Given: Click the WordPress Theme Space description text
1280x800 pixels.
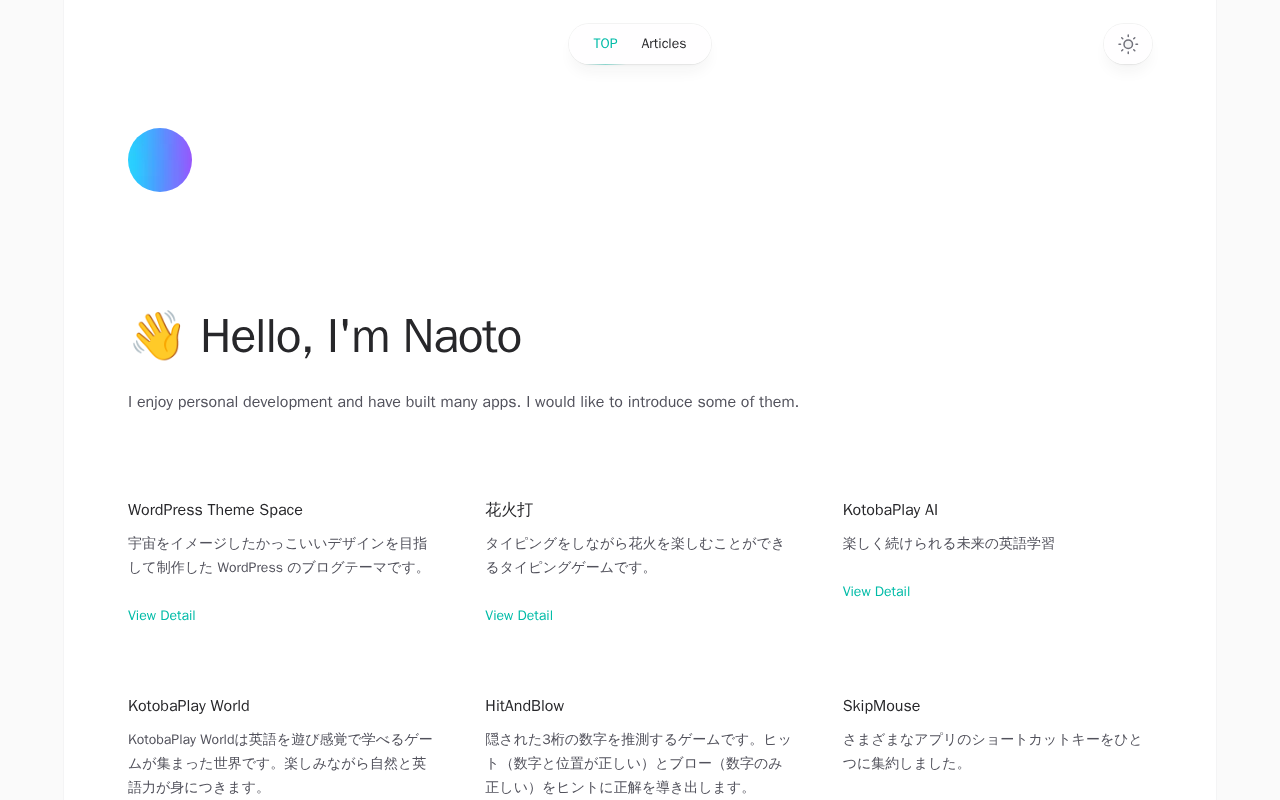Looking at the screenshot, I should point(278,555).
